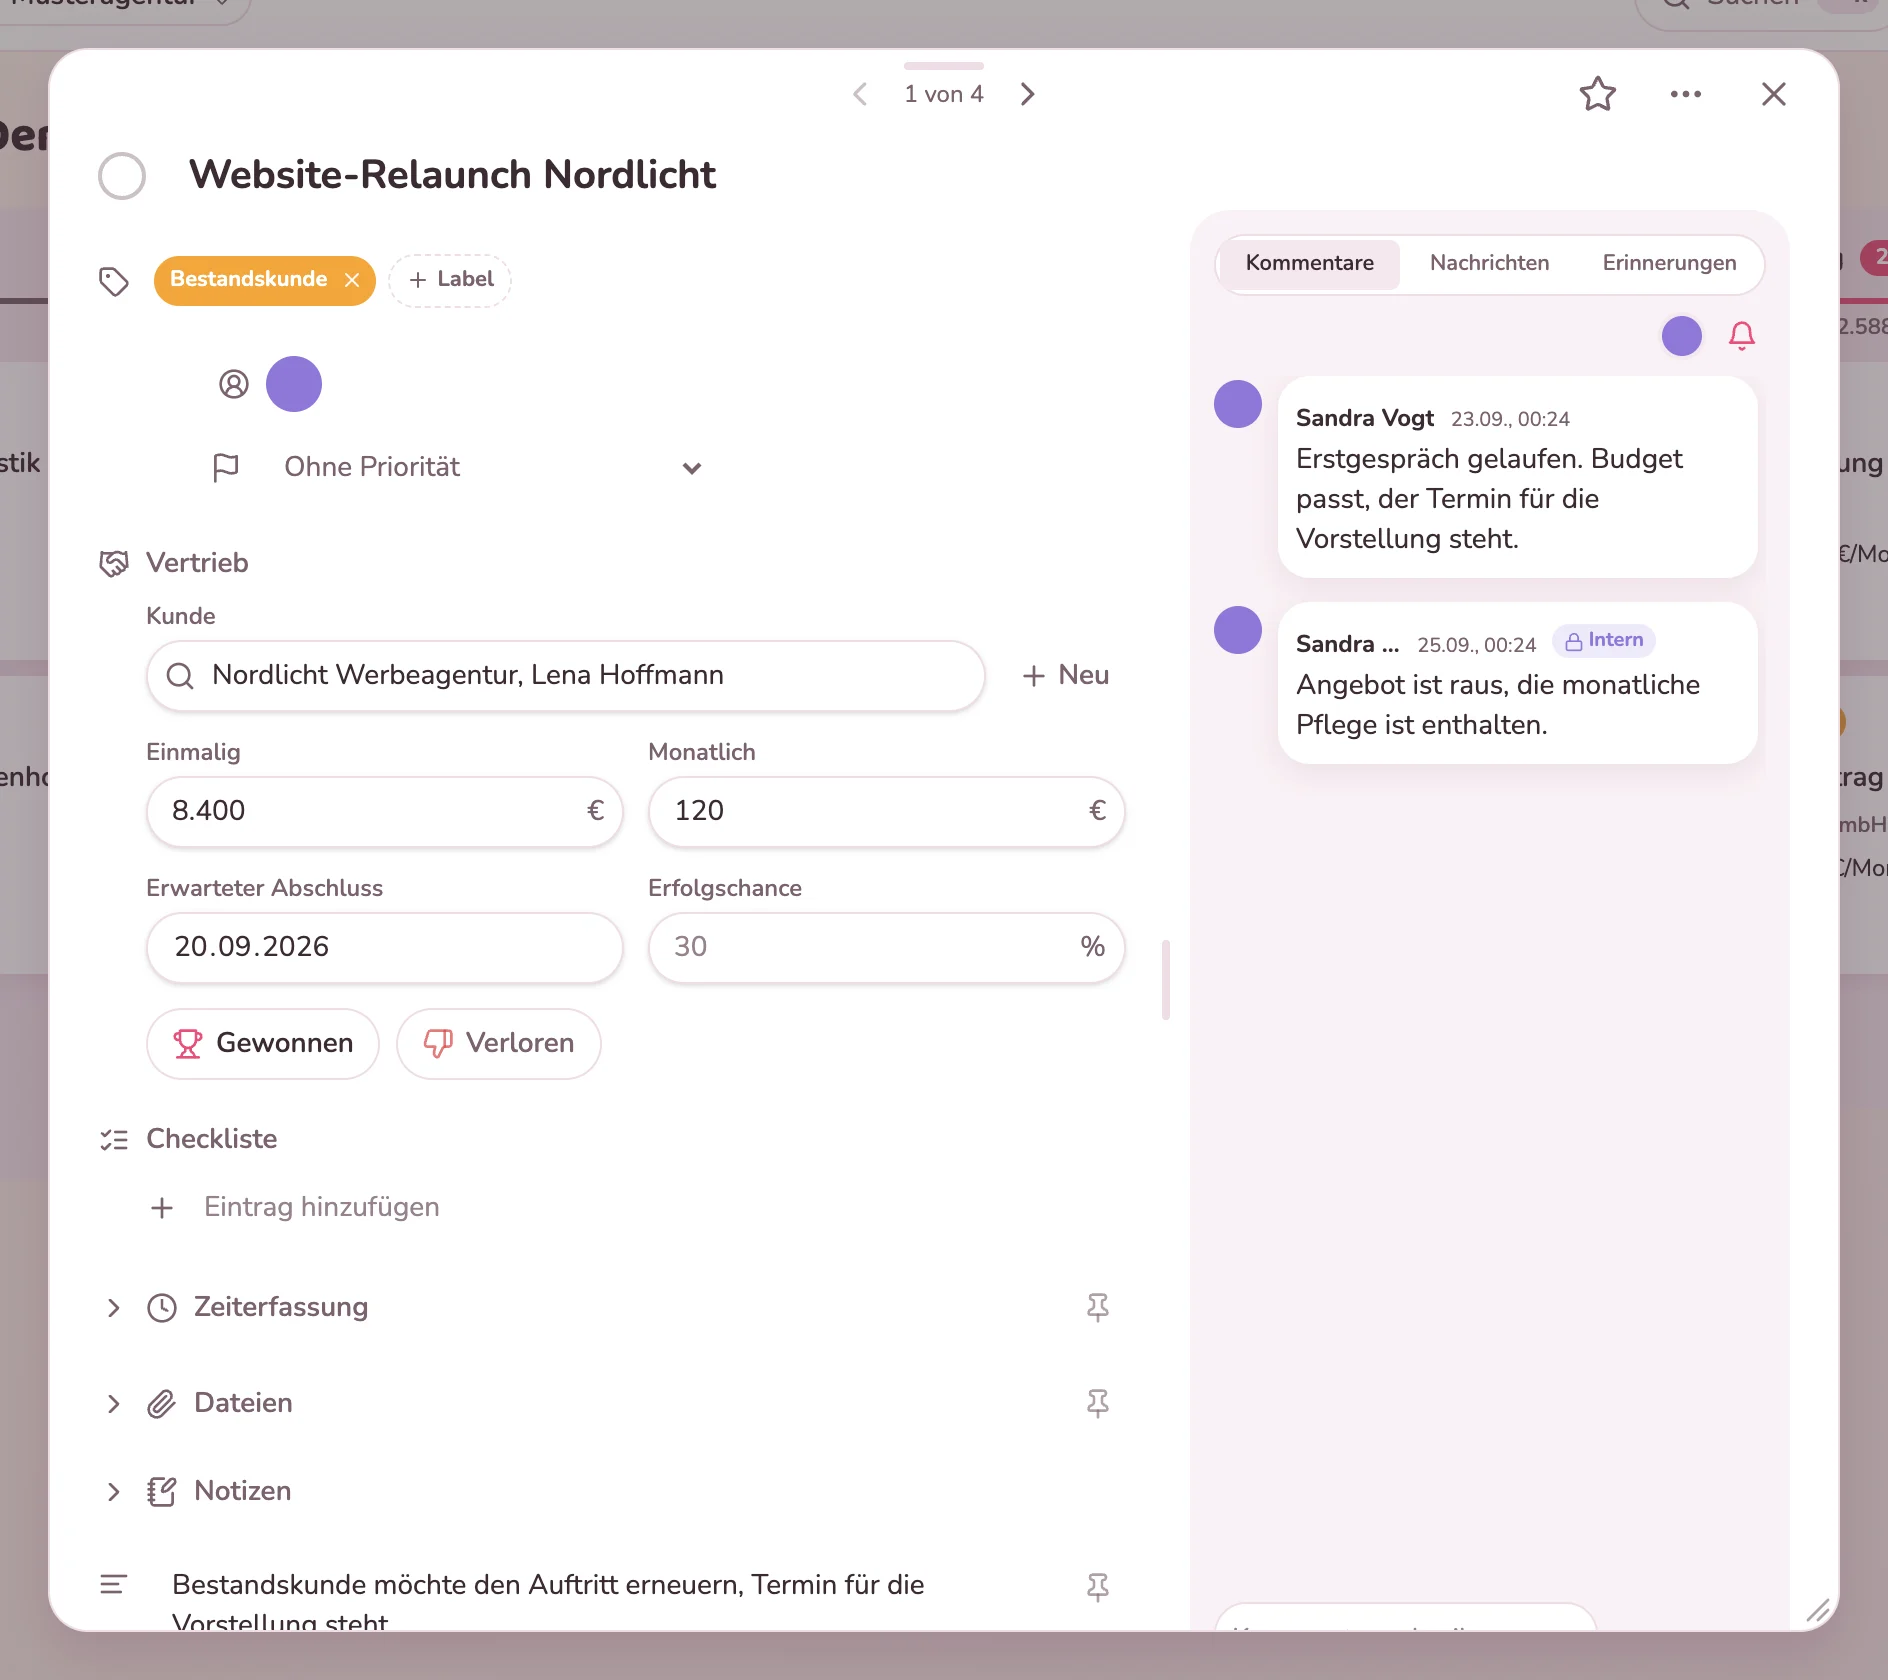Click the assignee person icon

[234, 384]
